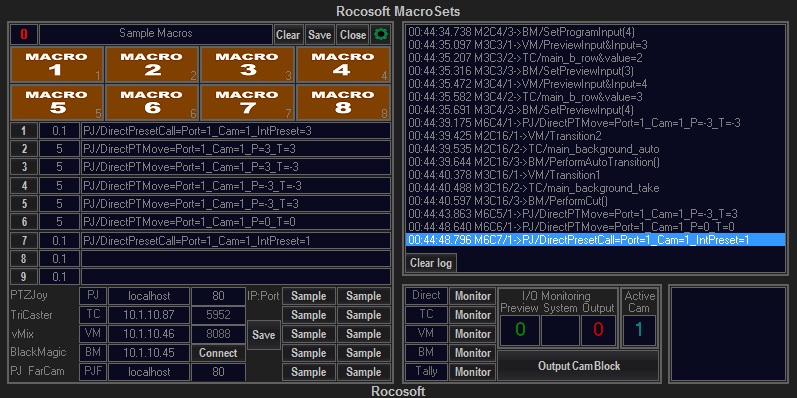Save the IP and port settings
Screen dimensions: 797x398
click(264, 334)
